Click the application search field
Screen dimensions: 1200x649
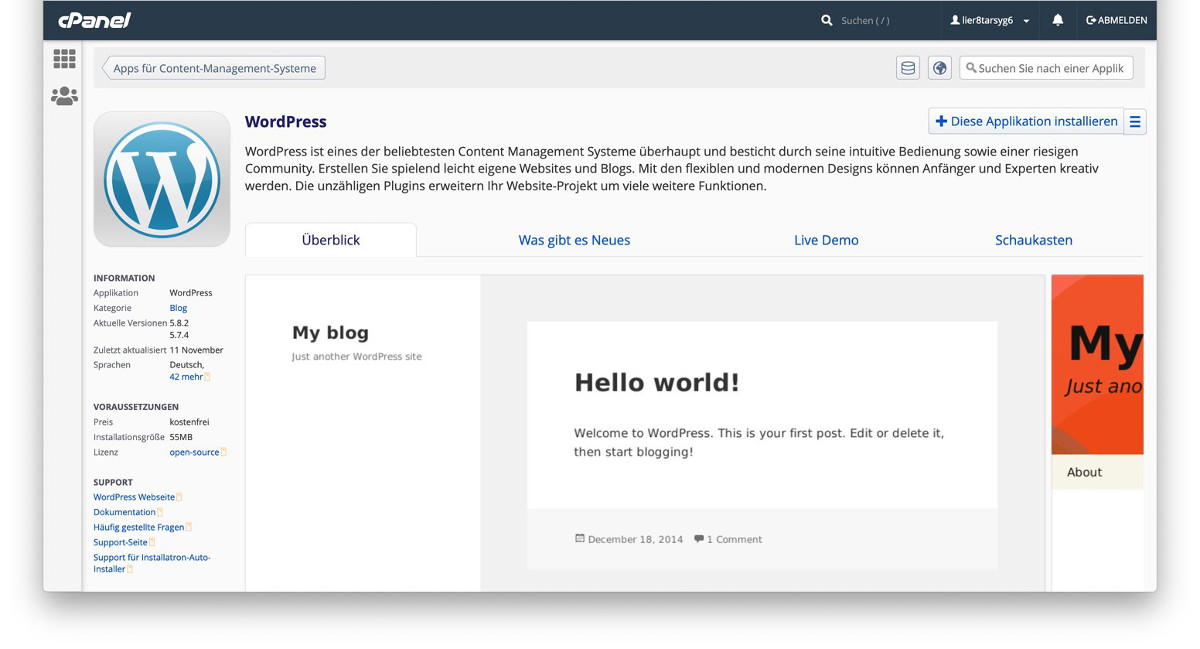click(1046, 68)
